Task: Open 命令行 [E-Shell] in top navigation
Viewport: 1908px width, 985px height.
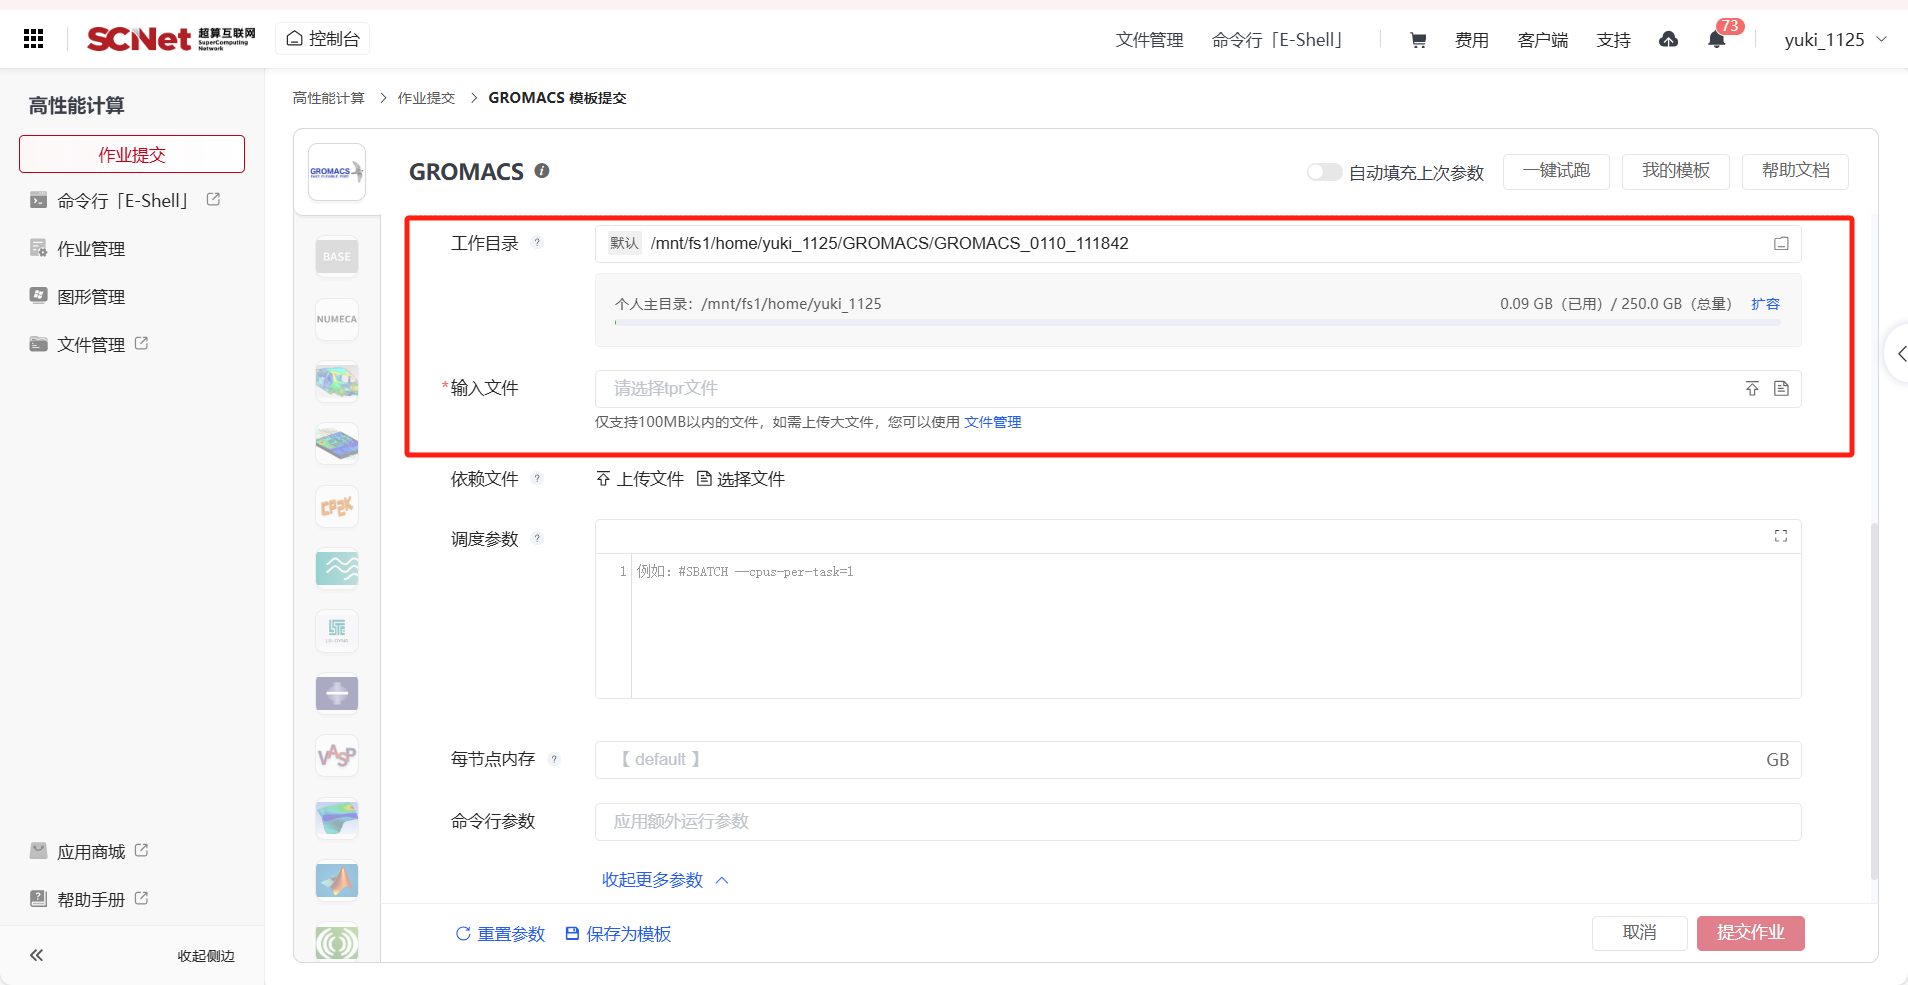Action: (x=1278, y=40)
